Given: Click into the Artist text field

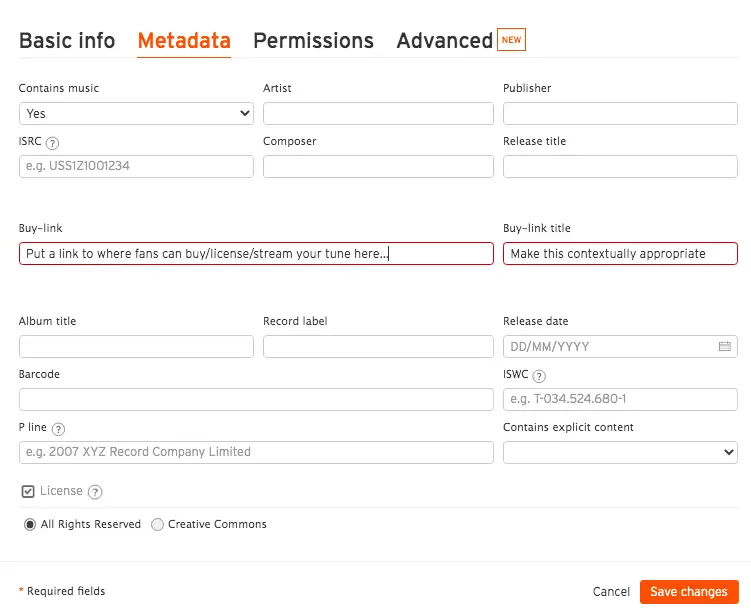Looking at the screenshot, I should [378, 114].
